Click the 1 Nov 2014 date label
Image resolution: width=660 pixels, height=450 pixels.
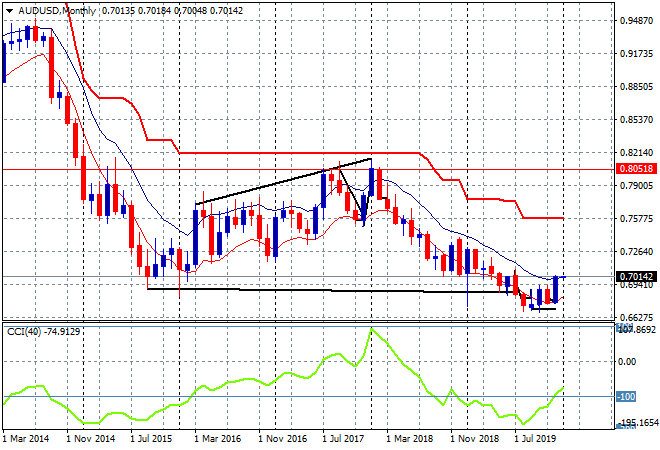click(90, 439)
